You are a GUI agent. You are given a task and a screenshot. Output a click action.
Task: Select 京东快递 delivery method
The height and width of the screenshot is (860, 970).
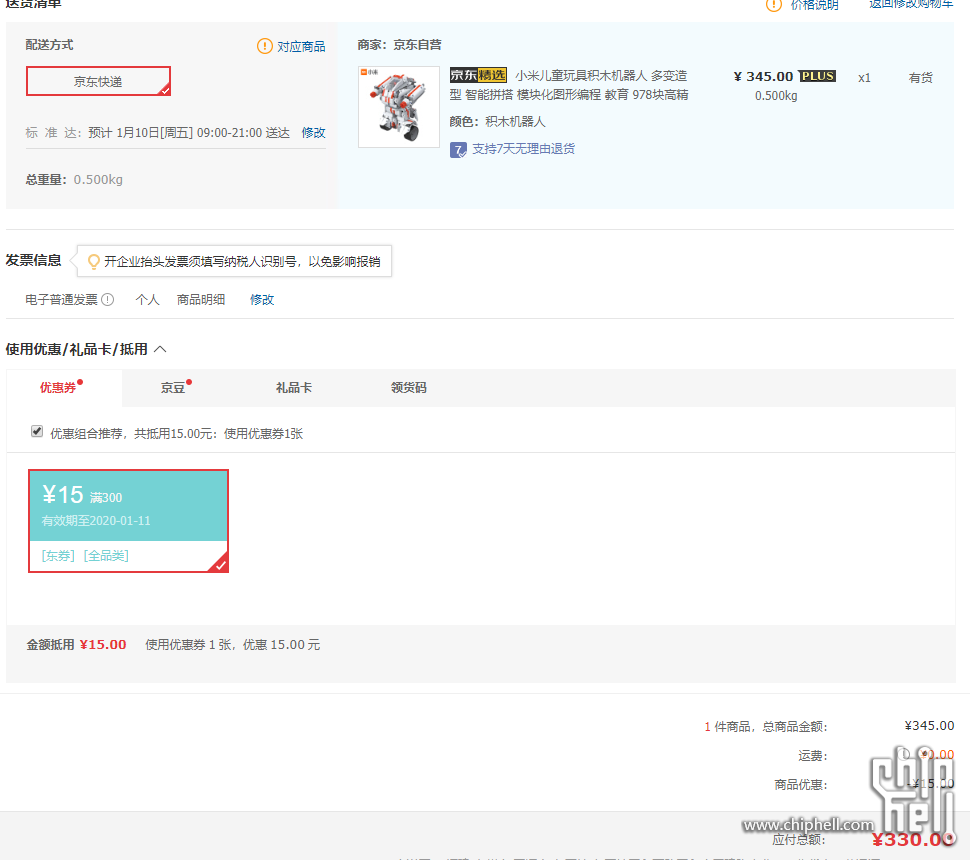(x=98, y=81)
